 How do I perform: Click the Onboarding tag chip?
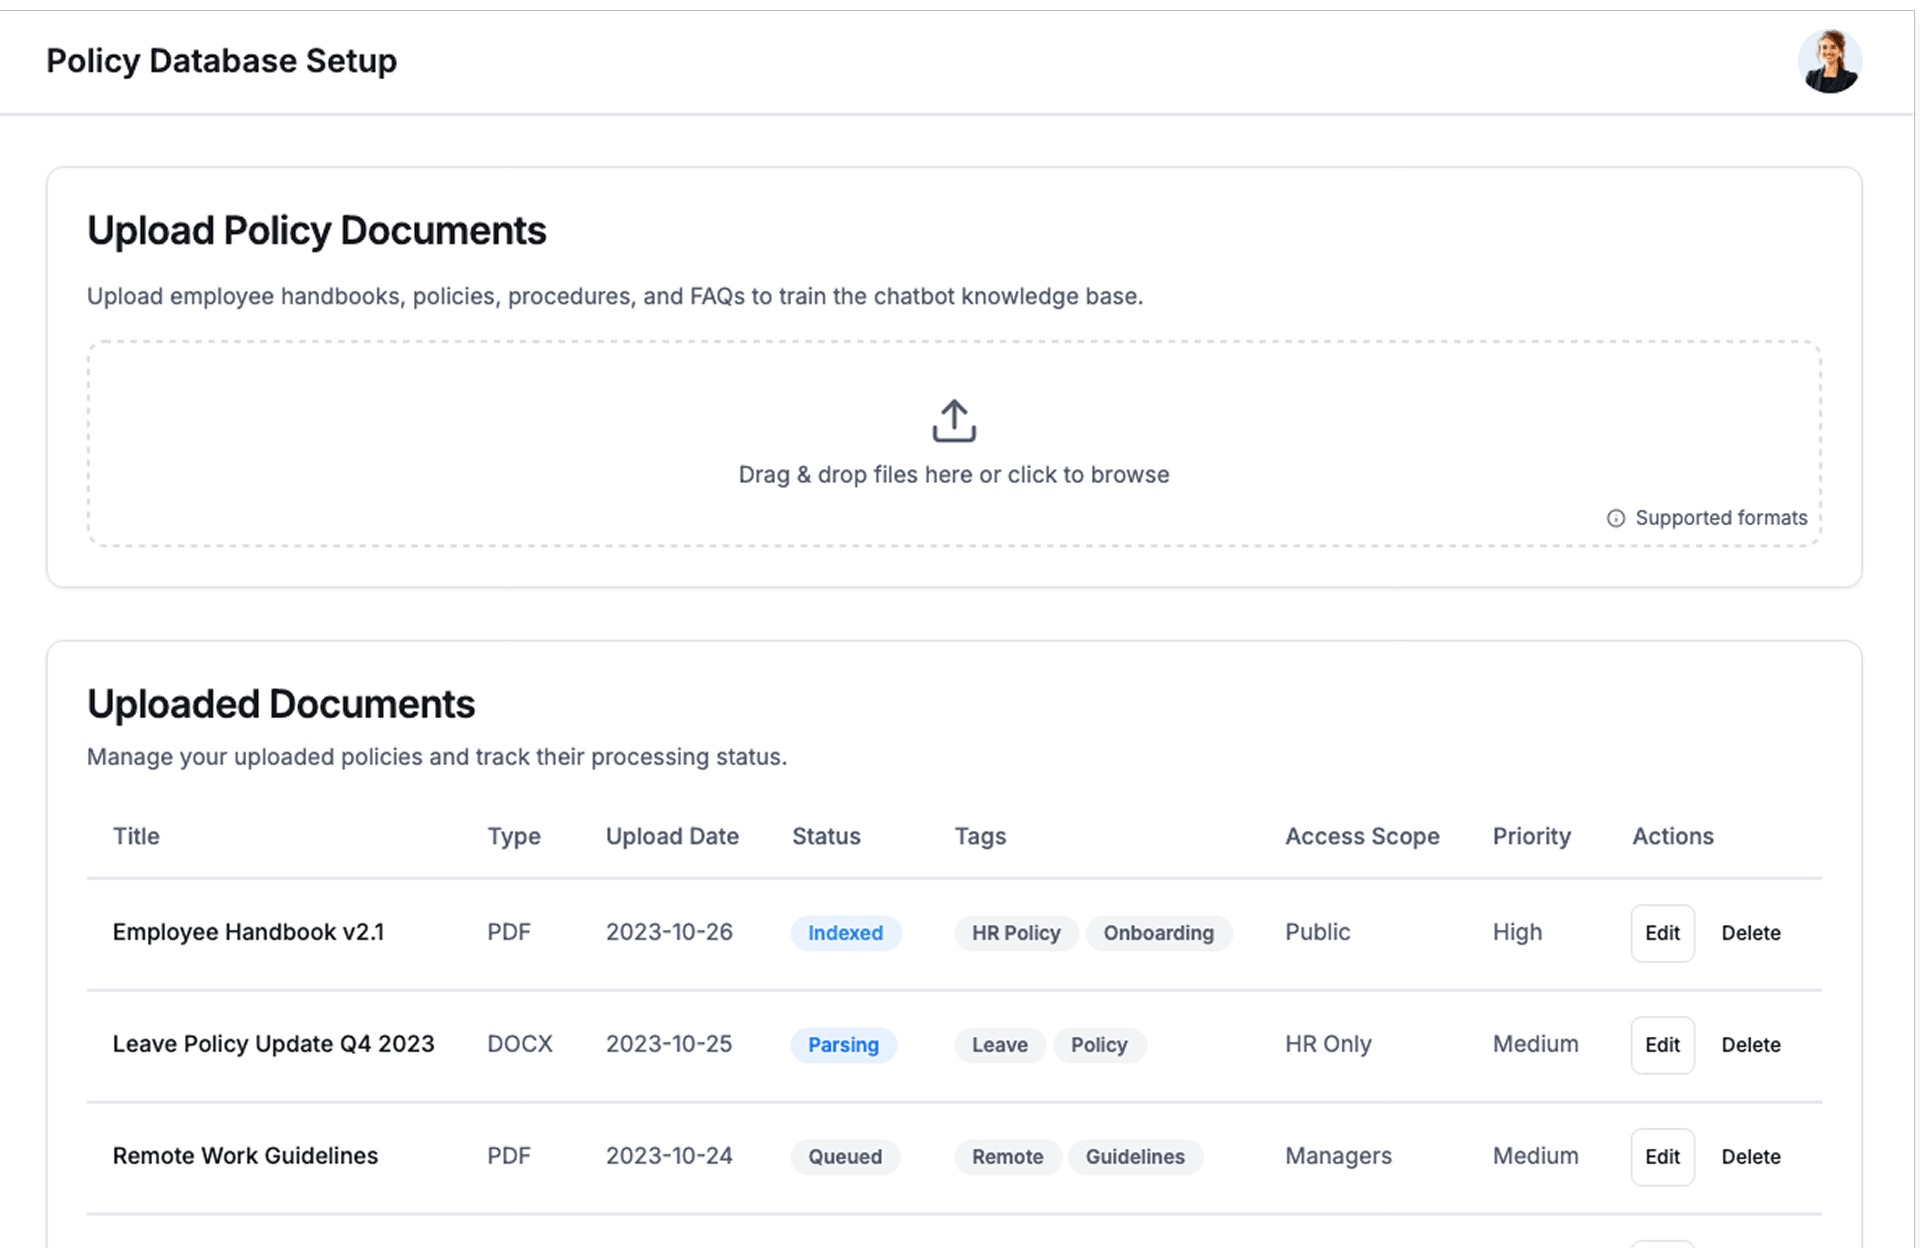tap(1158, 933)
